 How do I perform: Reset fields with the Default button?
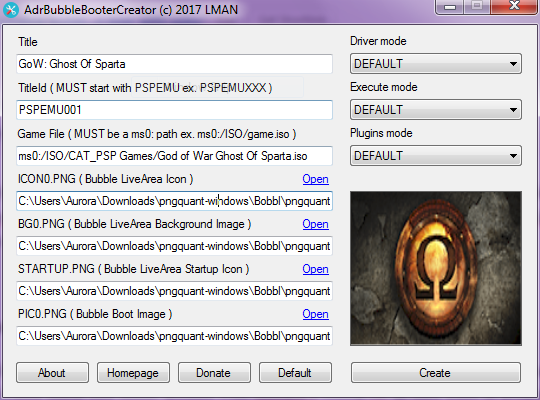295,372
